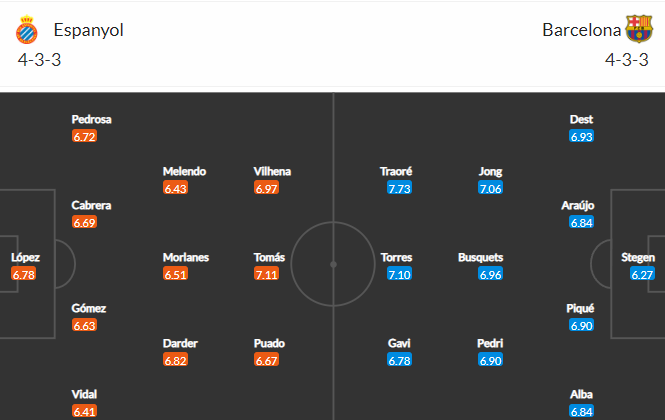Click Gavi's 6.78 rating badge

click(x=399, y=361)
